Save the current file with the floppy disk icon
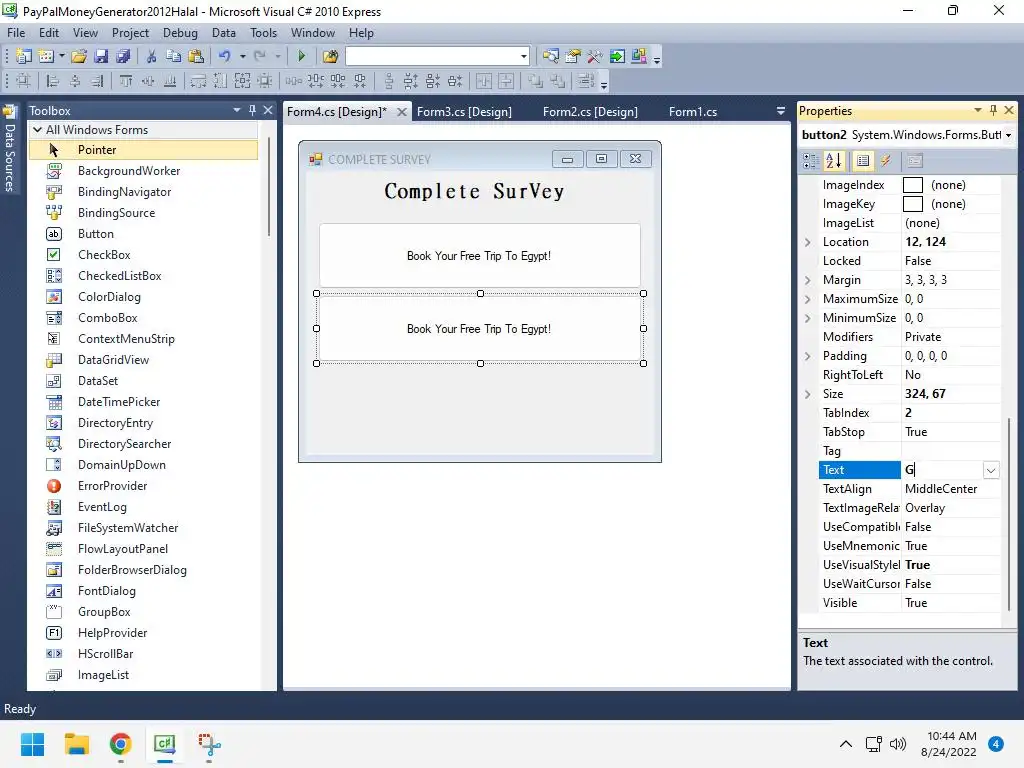 click(101, 57)
